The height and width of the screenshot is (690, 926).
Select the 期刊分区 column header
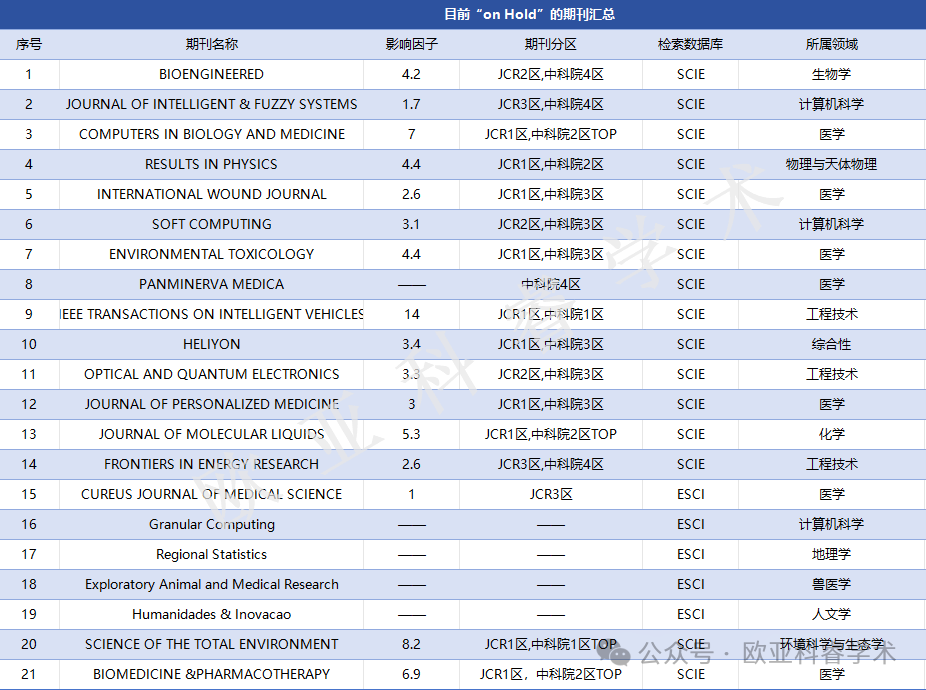[x=550, y=44]
